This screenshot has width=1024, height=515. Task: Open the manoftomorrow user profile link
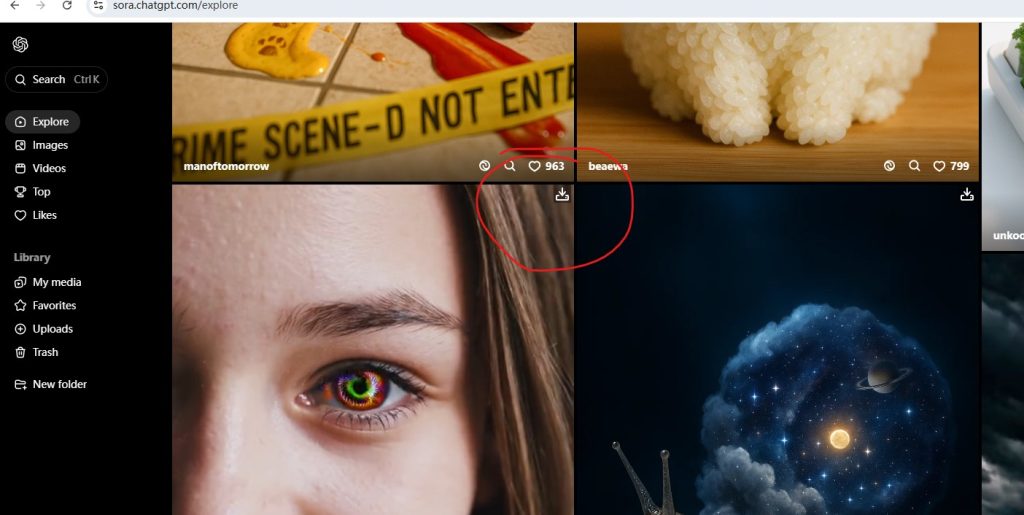[226, 166]
